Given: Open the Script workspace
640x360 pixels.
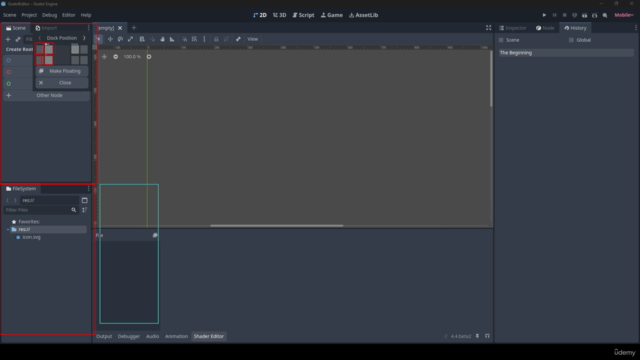Looking at the screenshot, I should (303, 15).
